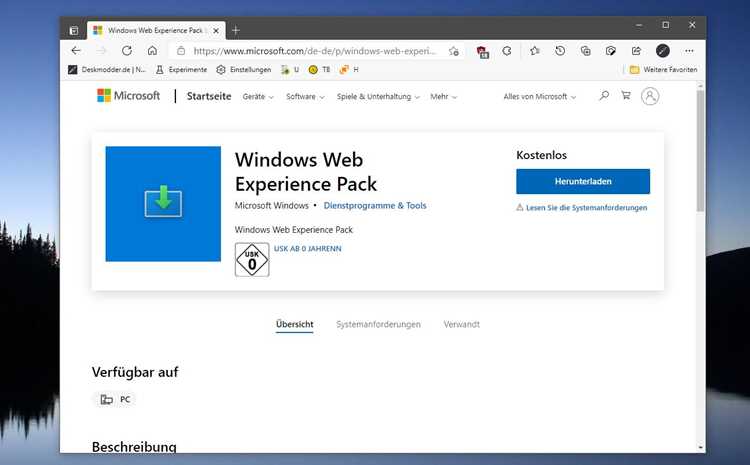Switch to the Verwandt tab

coord(462,324)
